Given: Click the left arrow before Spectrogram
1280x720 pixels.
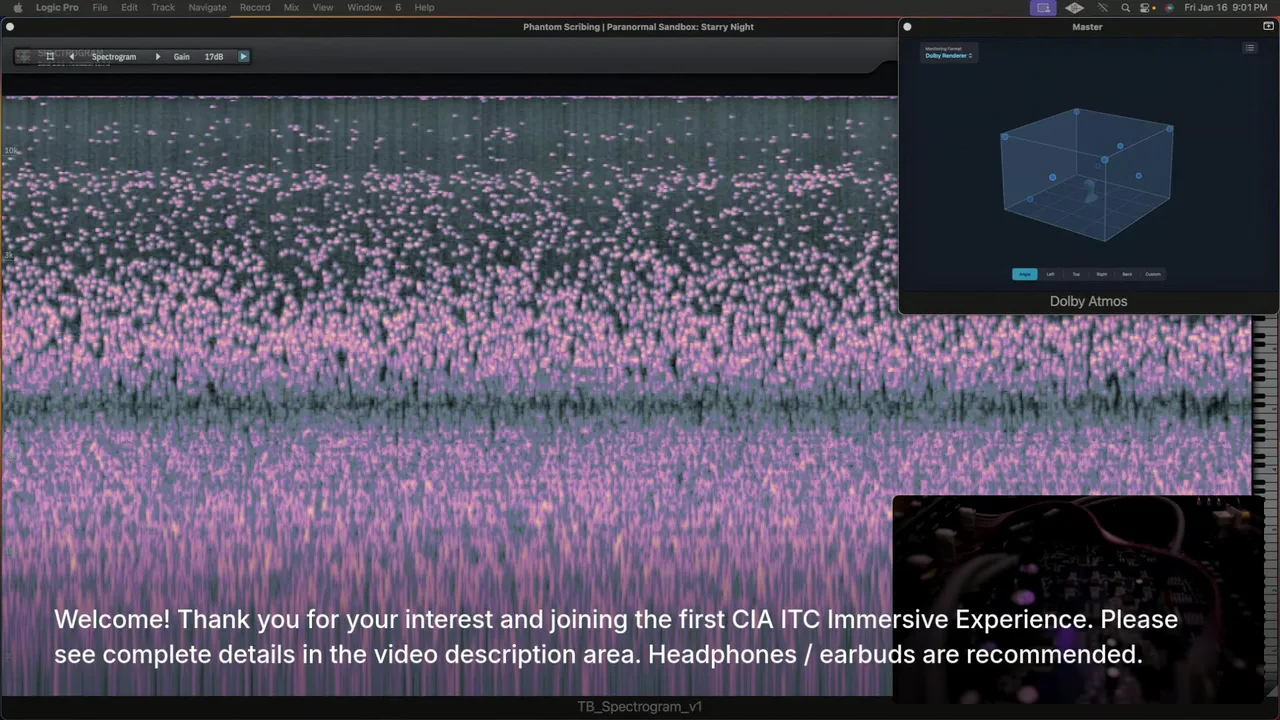Looking at the screenshot, I should tap(71, 57).
